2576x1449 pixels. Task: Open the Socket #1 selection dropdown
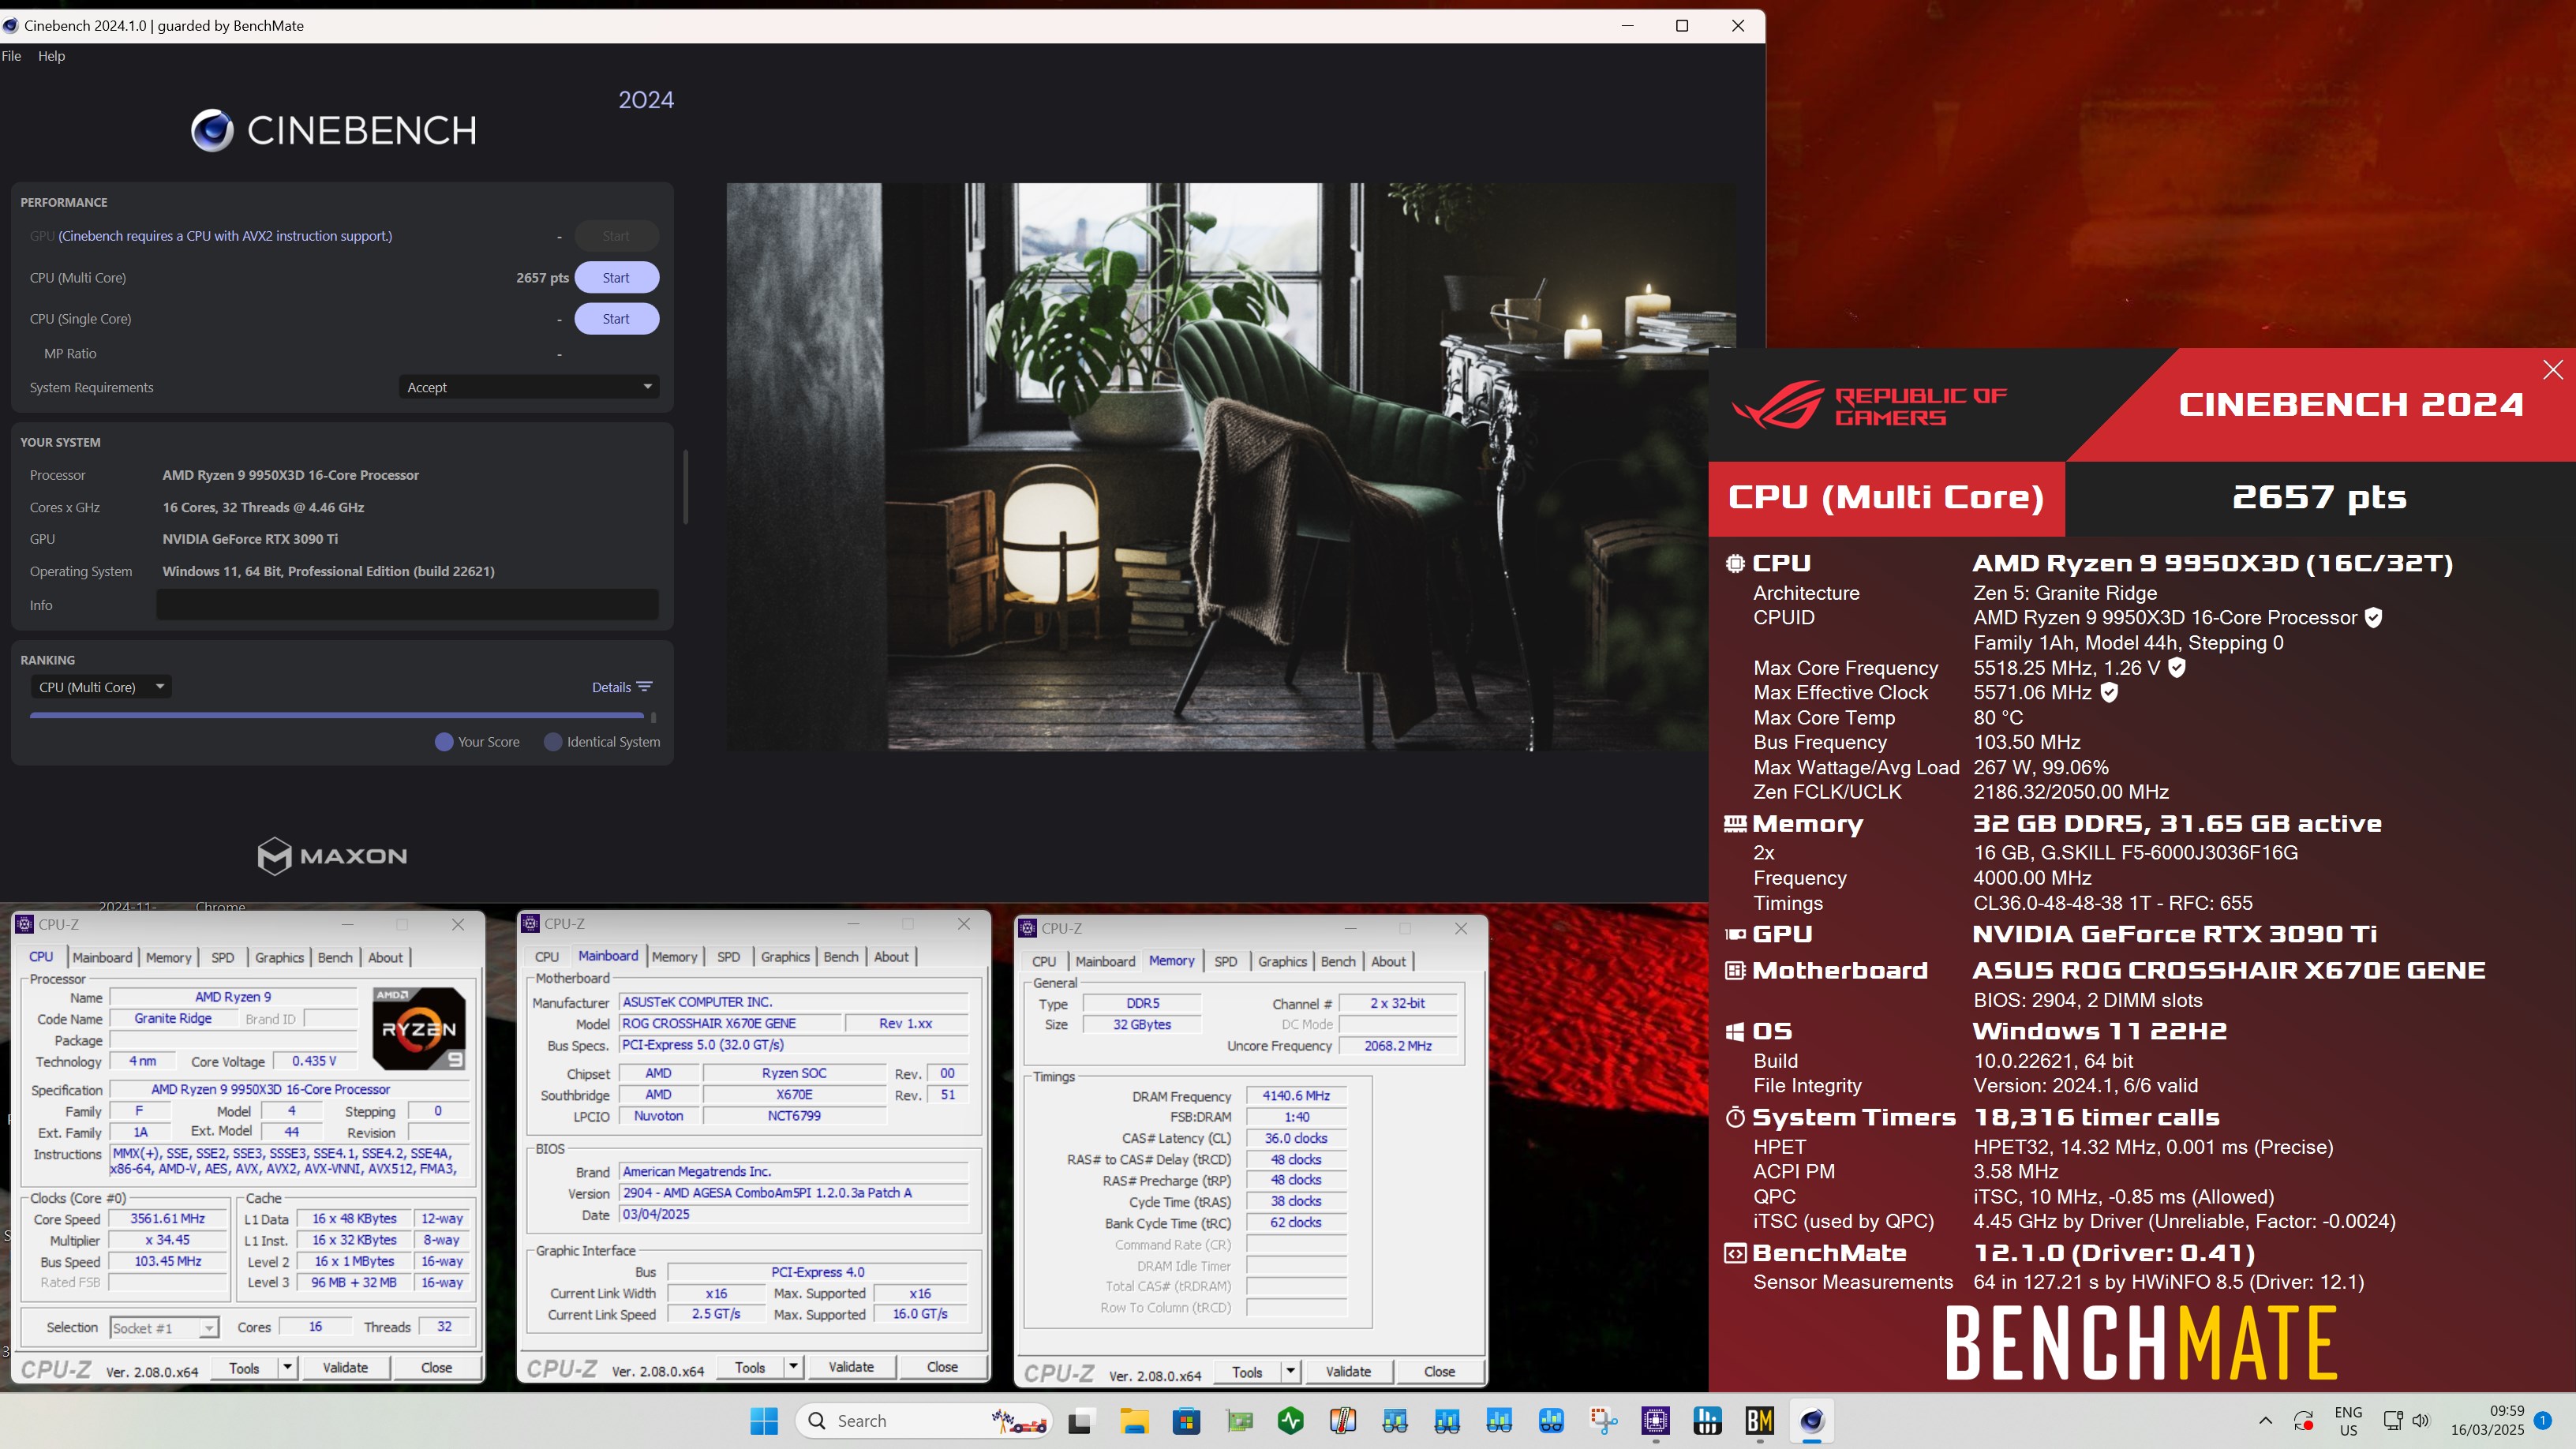164,1328
